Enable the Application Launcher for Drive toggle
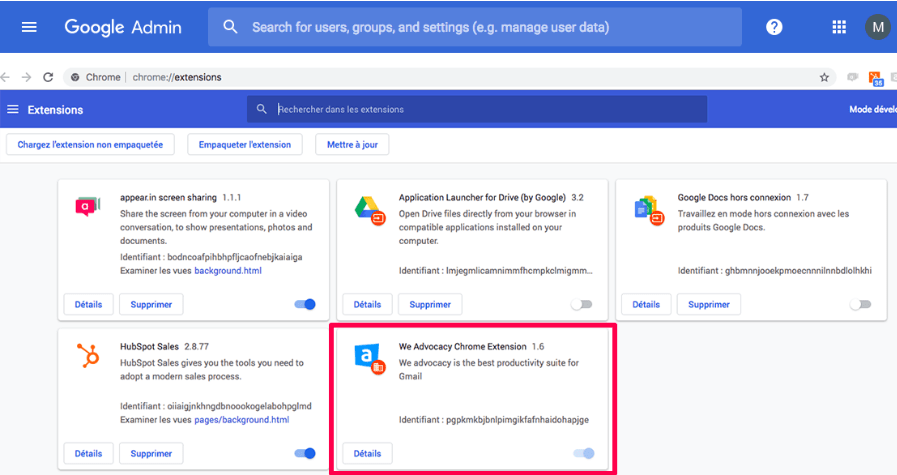897x475 pixels. tap(581, 304)
